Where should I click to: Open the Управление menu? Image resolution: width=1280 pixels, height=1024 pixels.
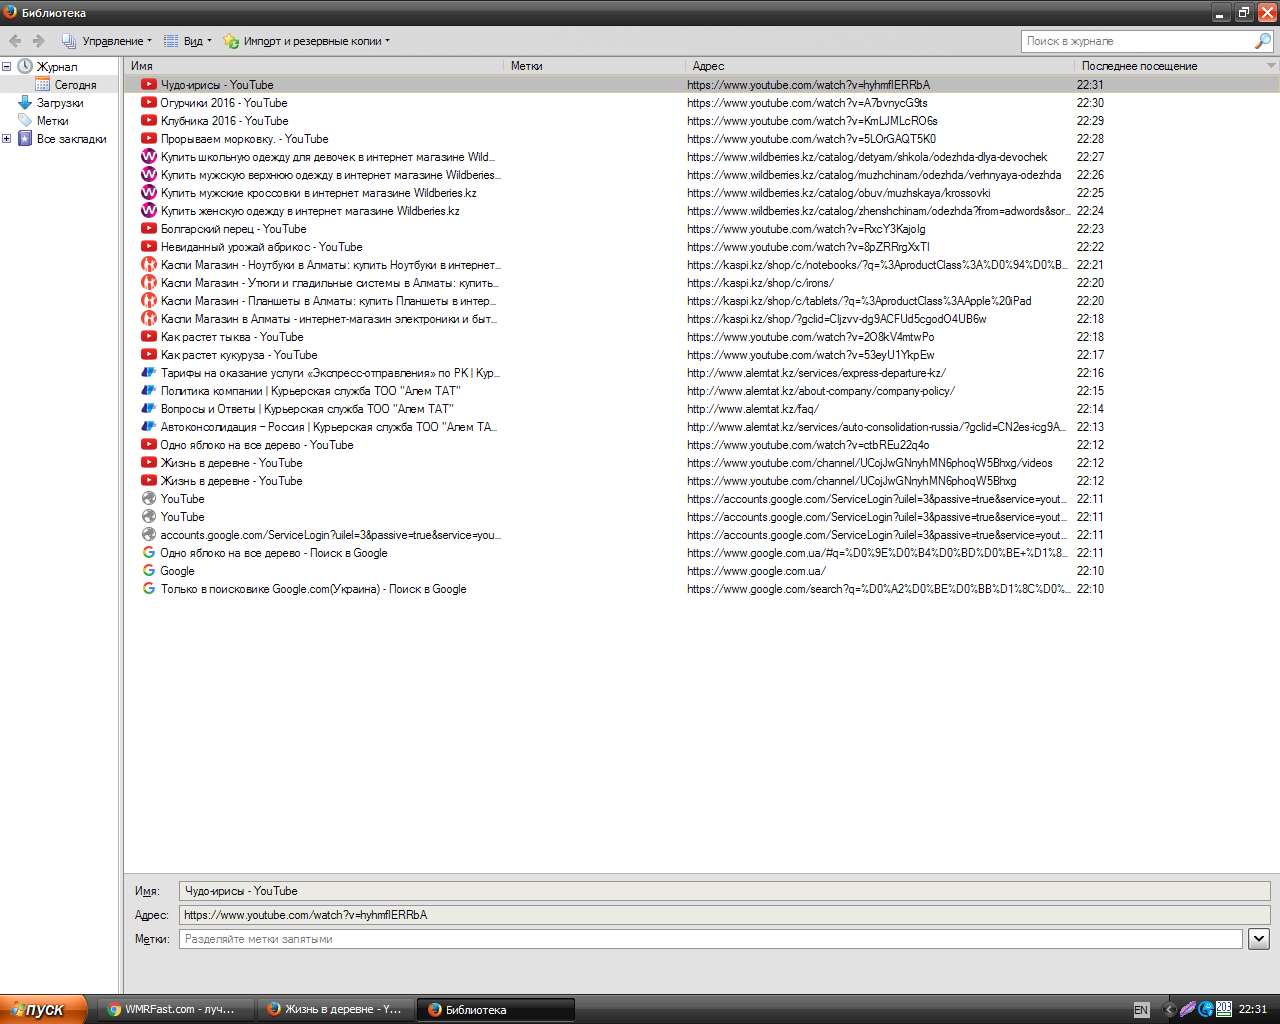(x=107, y=41)
